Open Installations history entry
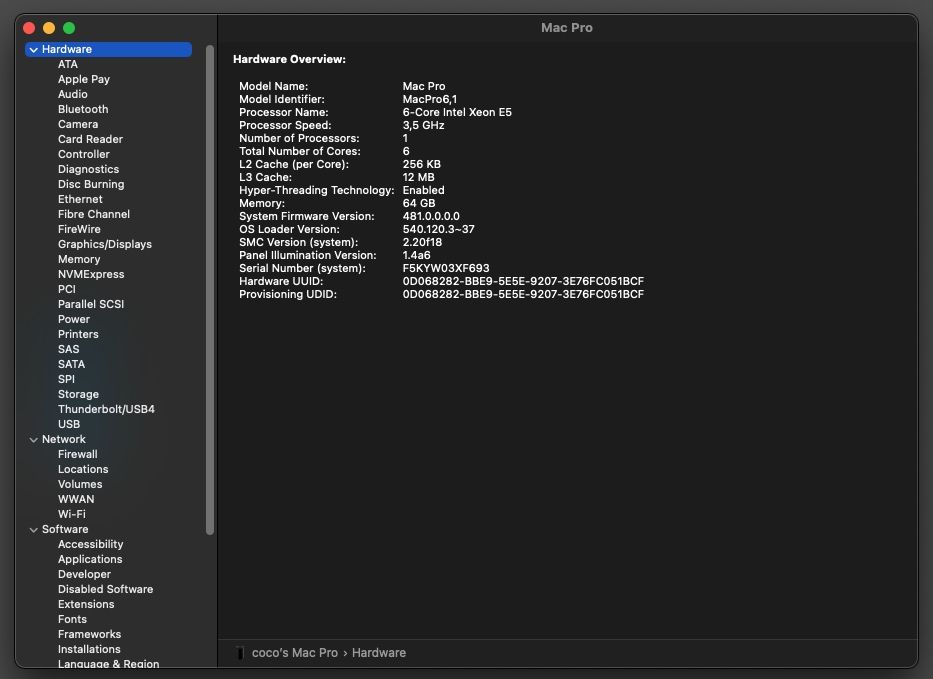 click(89, 649)
